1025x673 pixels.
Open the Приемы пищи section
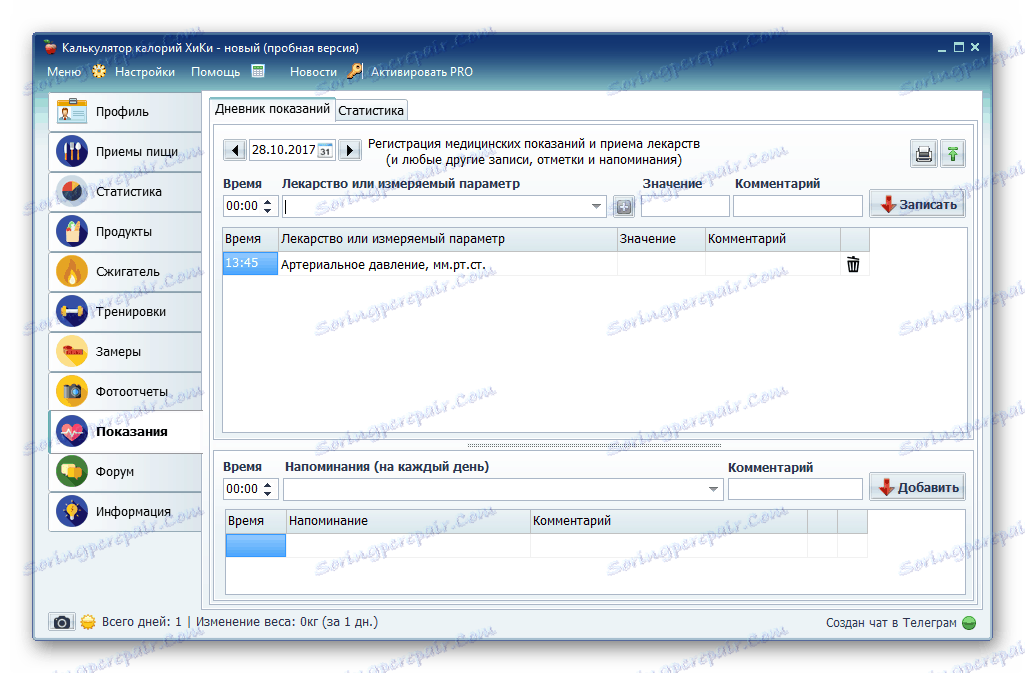click(x=125, y=152)
